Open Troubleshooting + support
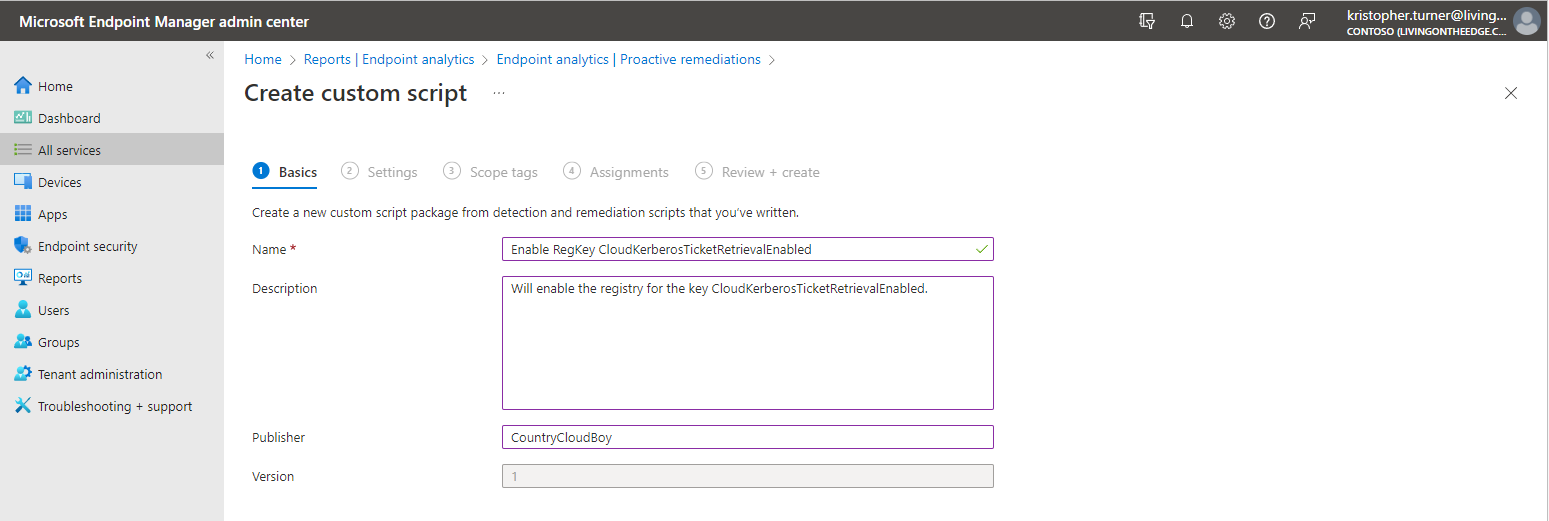The width and height of the screenshot is (1549, 521). coord(114,406)
